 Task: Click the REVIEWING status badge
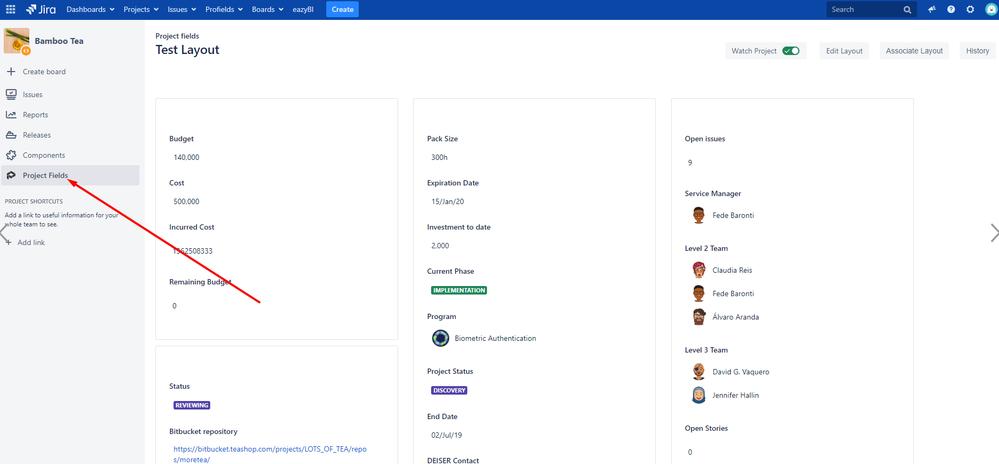(x=192, y=405)
